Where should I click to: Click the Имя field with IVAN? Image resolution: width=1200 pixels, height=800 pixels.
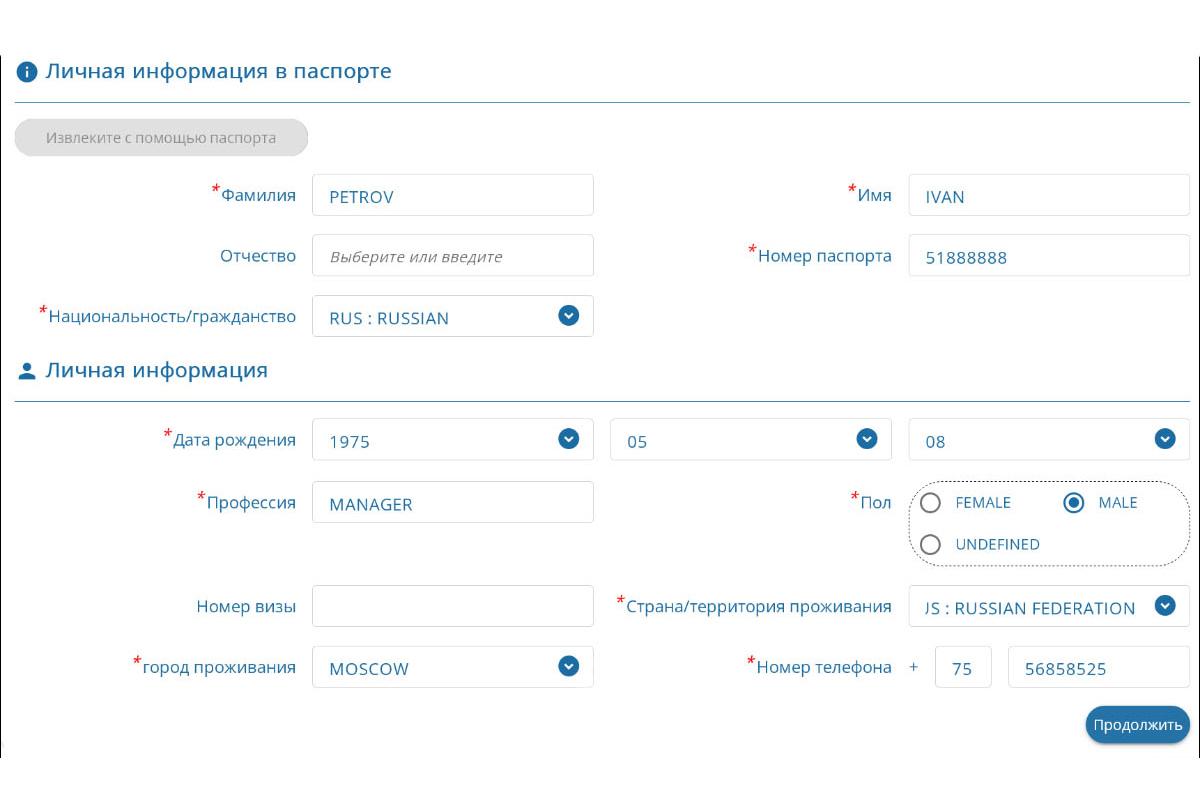pyautogui.click(x=1049, y=195)
